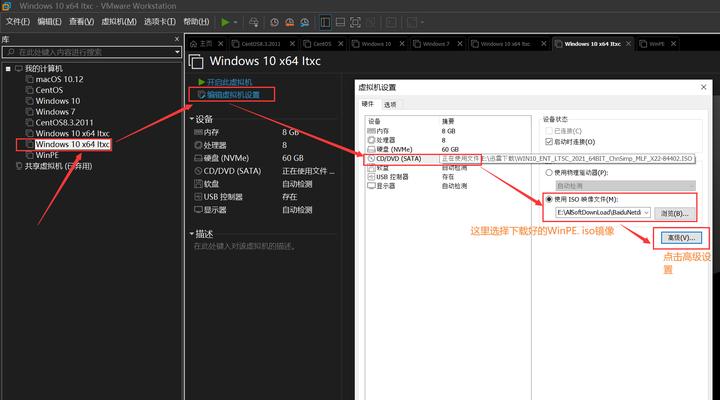Select 使用 ISO 映像文件(M) radio button
720x400 pixels.
(549, 199)
